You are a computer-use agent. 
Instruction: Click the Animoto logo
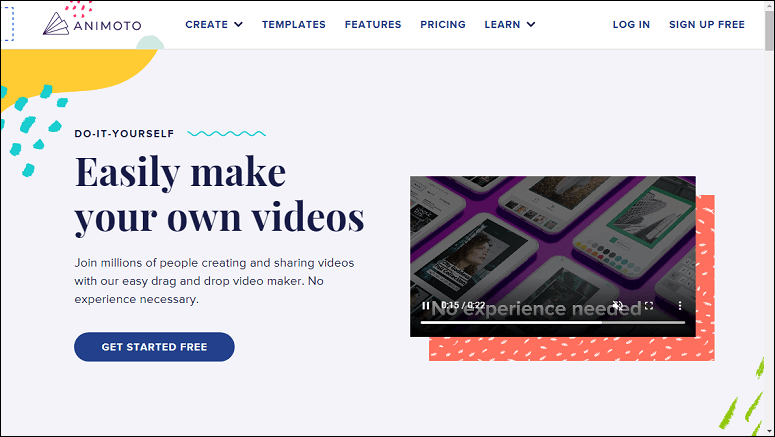[92, 24]
